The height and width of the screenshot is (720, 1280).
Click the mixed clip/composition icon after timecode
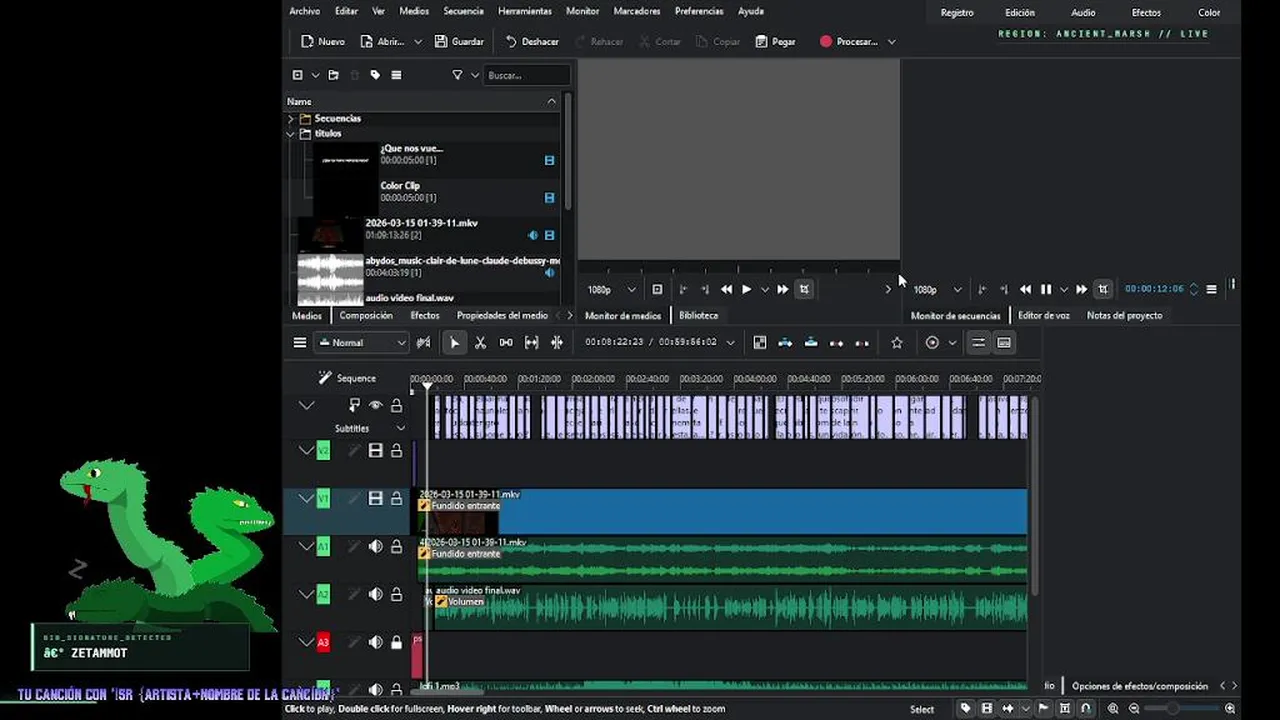pos(760,343)
